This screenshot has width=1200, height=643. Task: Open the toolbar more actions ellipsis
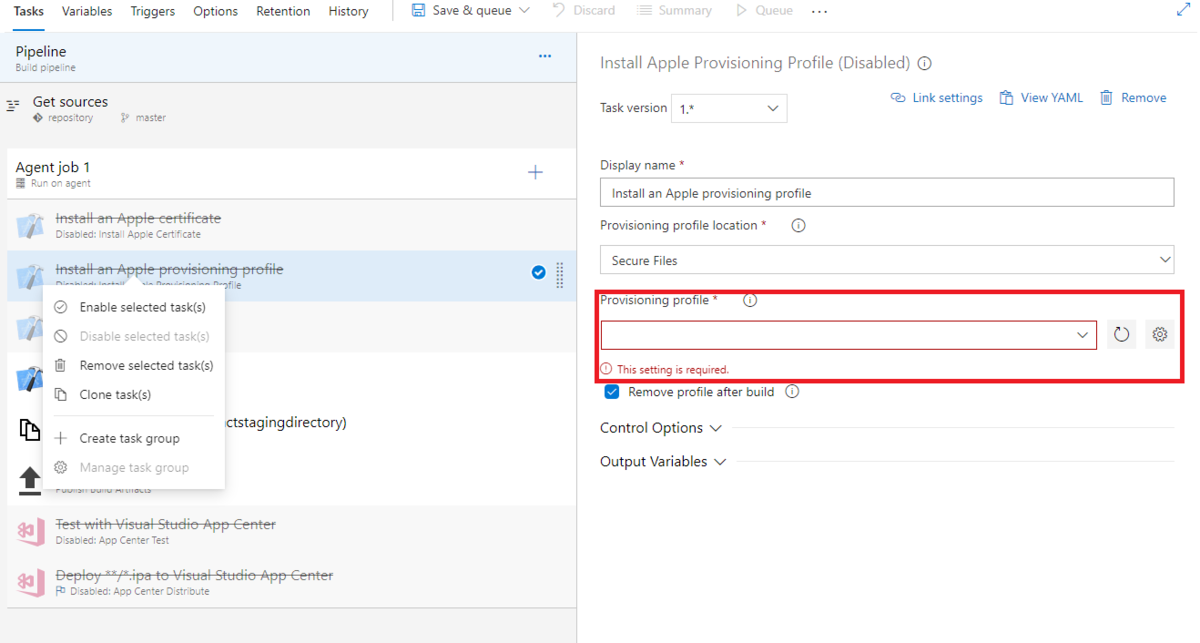(820, 11)
